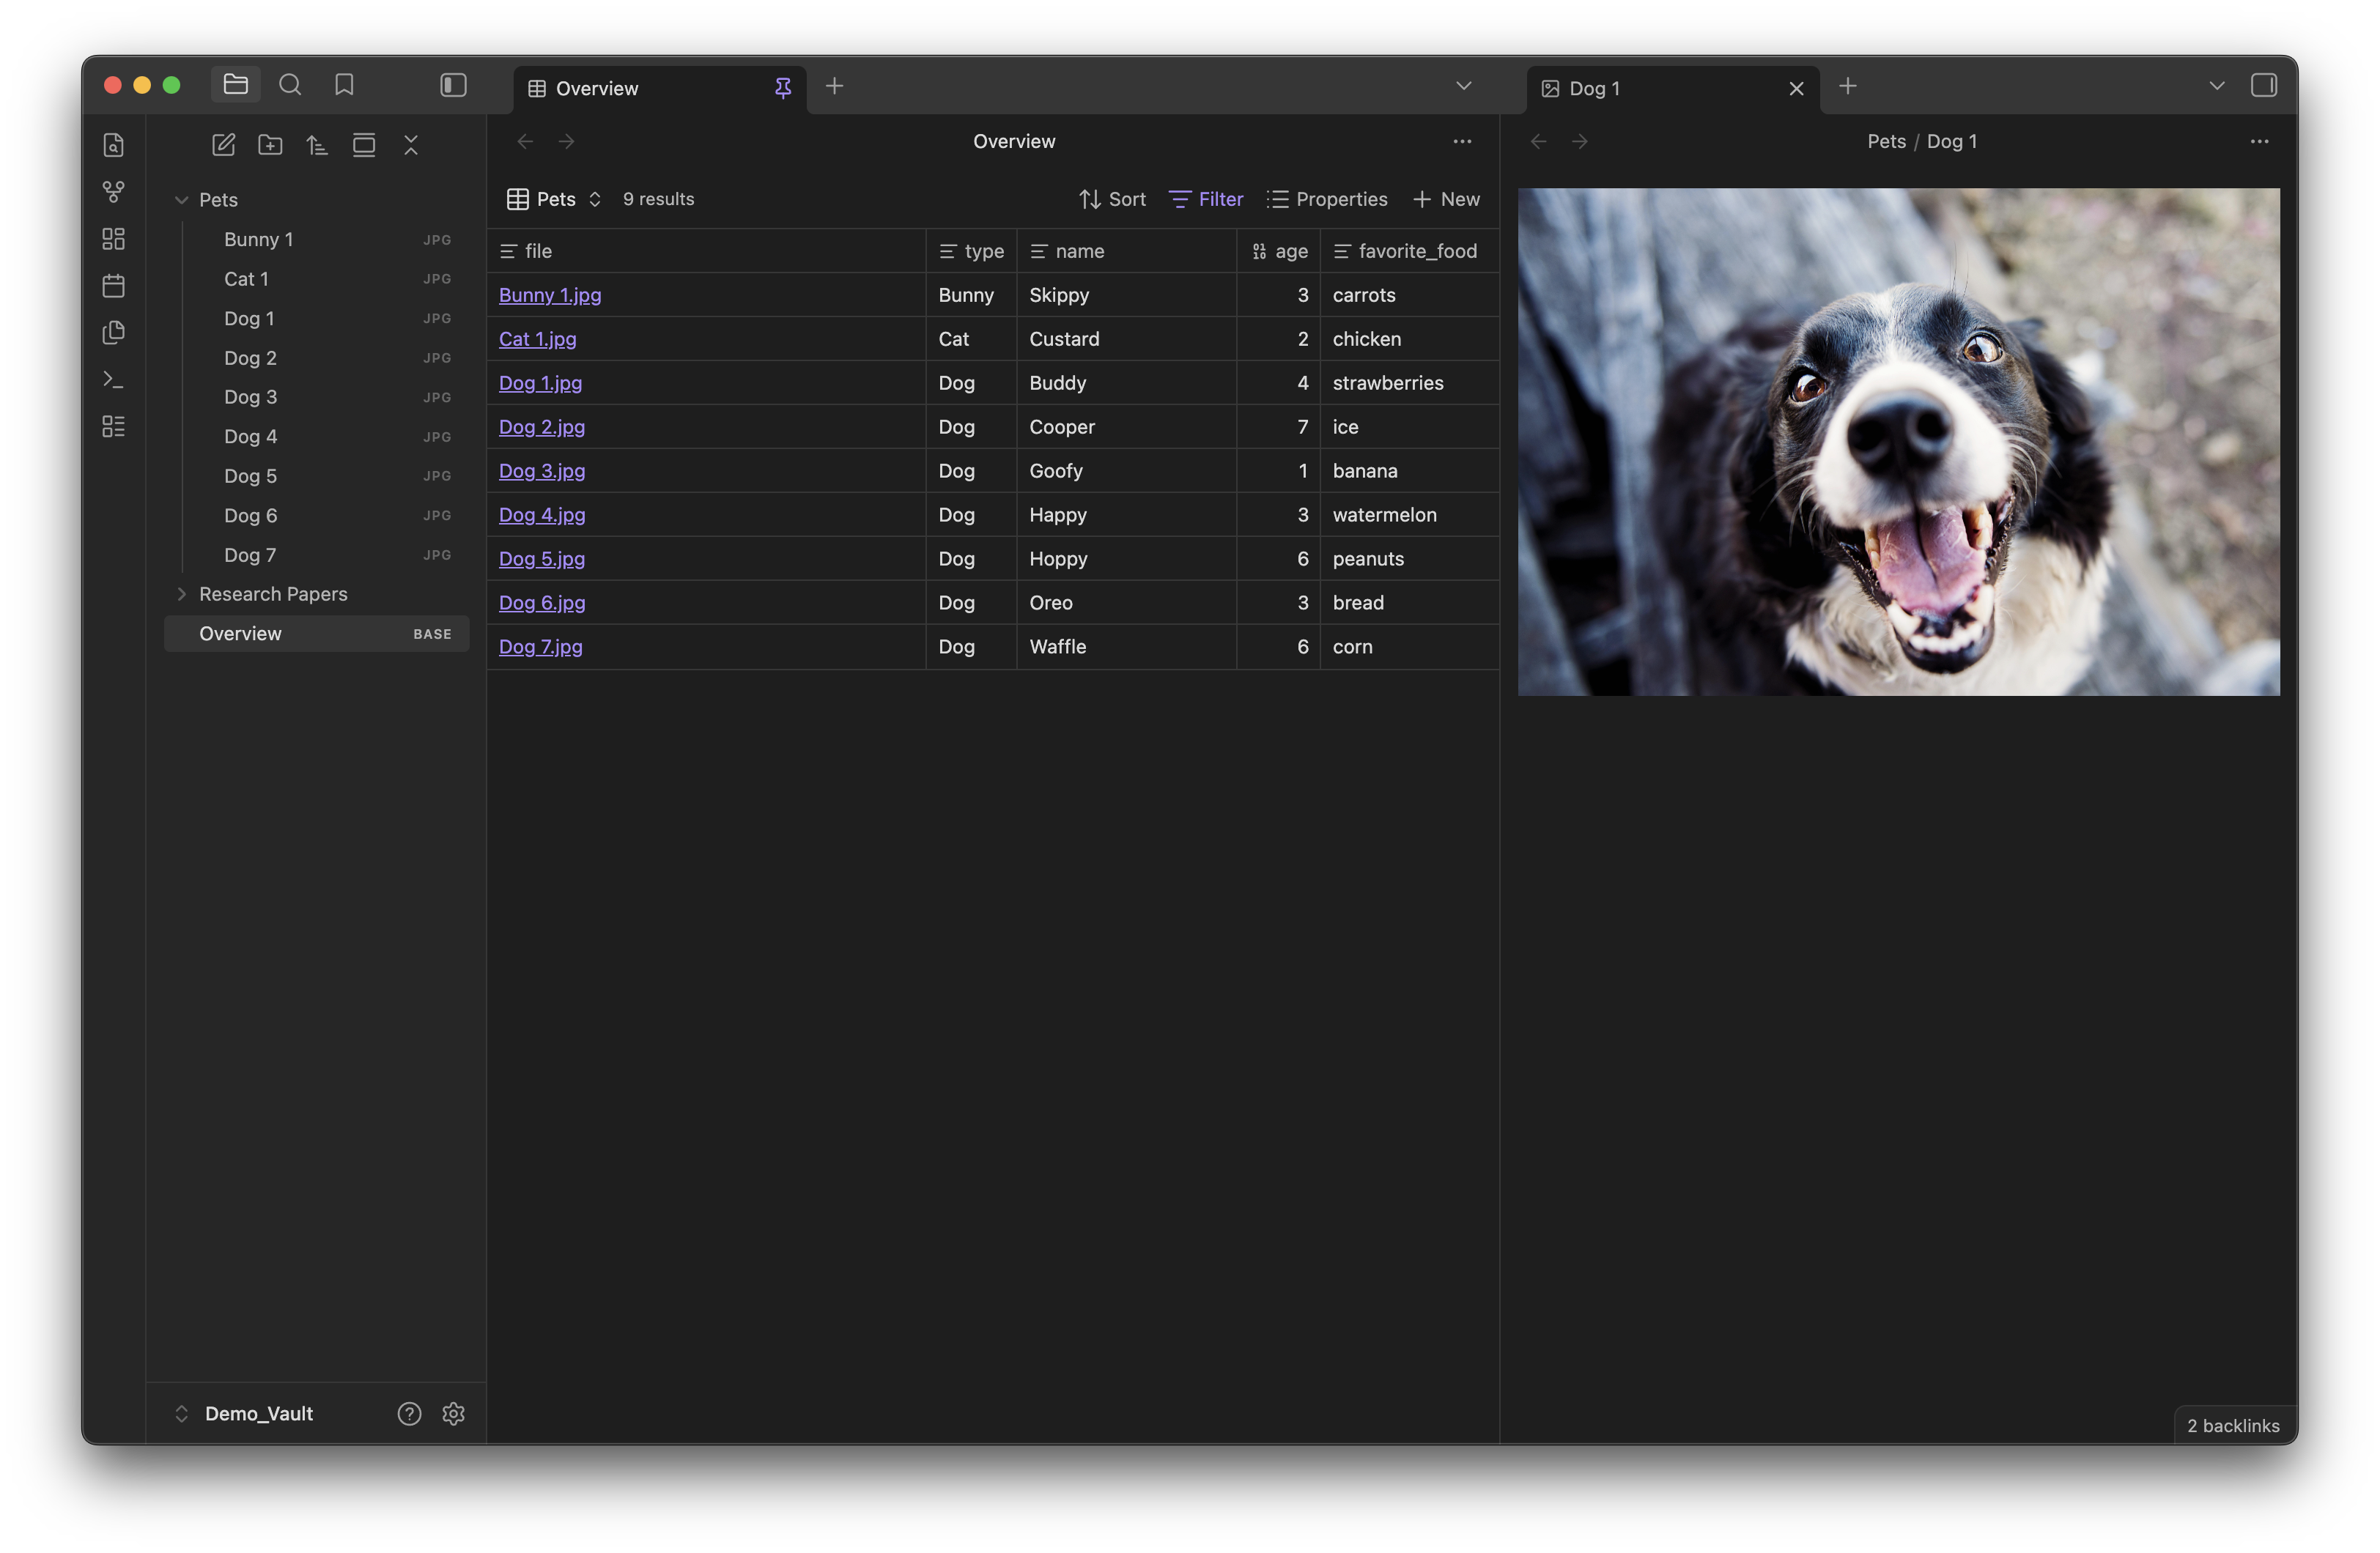The width and height of the screenshot is (2380, 1553).
Task: Open command palette terminal icon in ribbon
Action: [x=114, y=380]
